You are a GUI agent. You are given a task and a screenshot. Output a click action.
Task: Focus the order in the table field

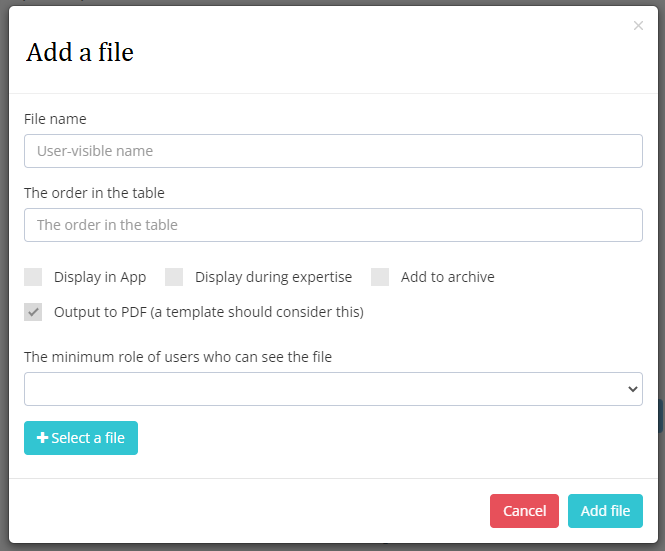click(333, 225)
